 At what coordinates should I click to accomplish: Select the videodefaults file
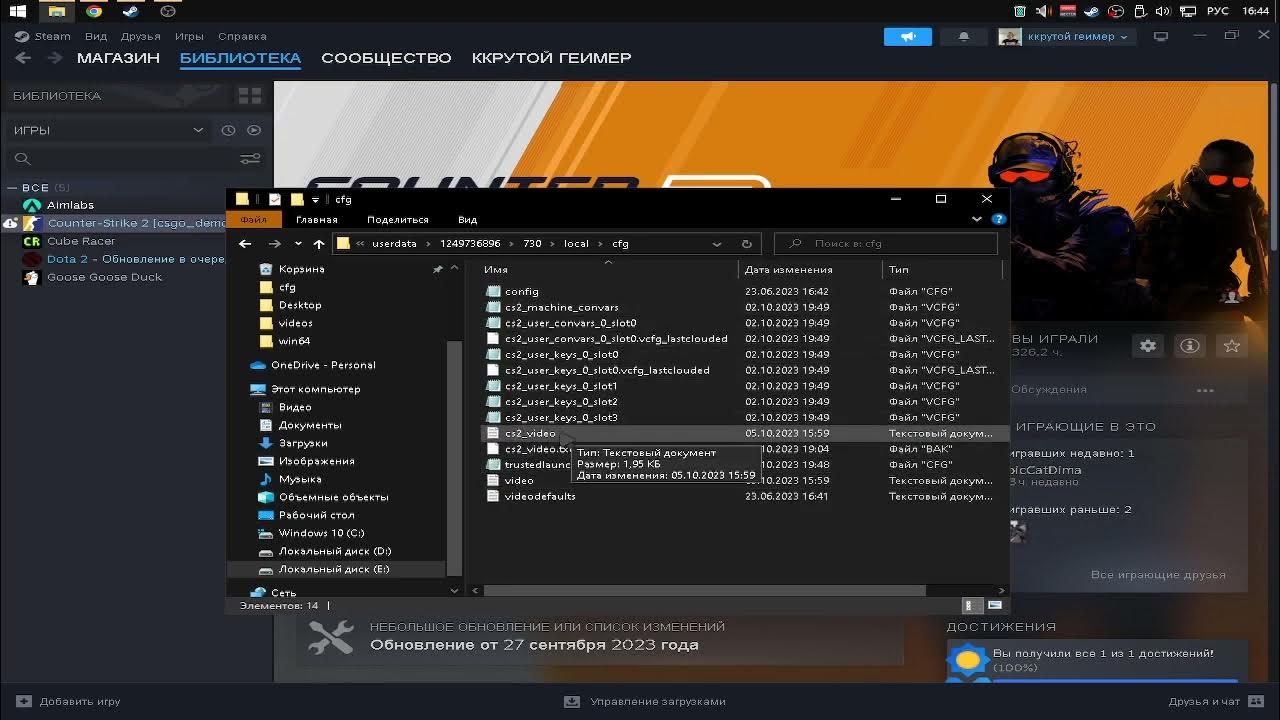(540, 496)
